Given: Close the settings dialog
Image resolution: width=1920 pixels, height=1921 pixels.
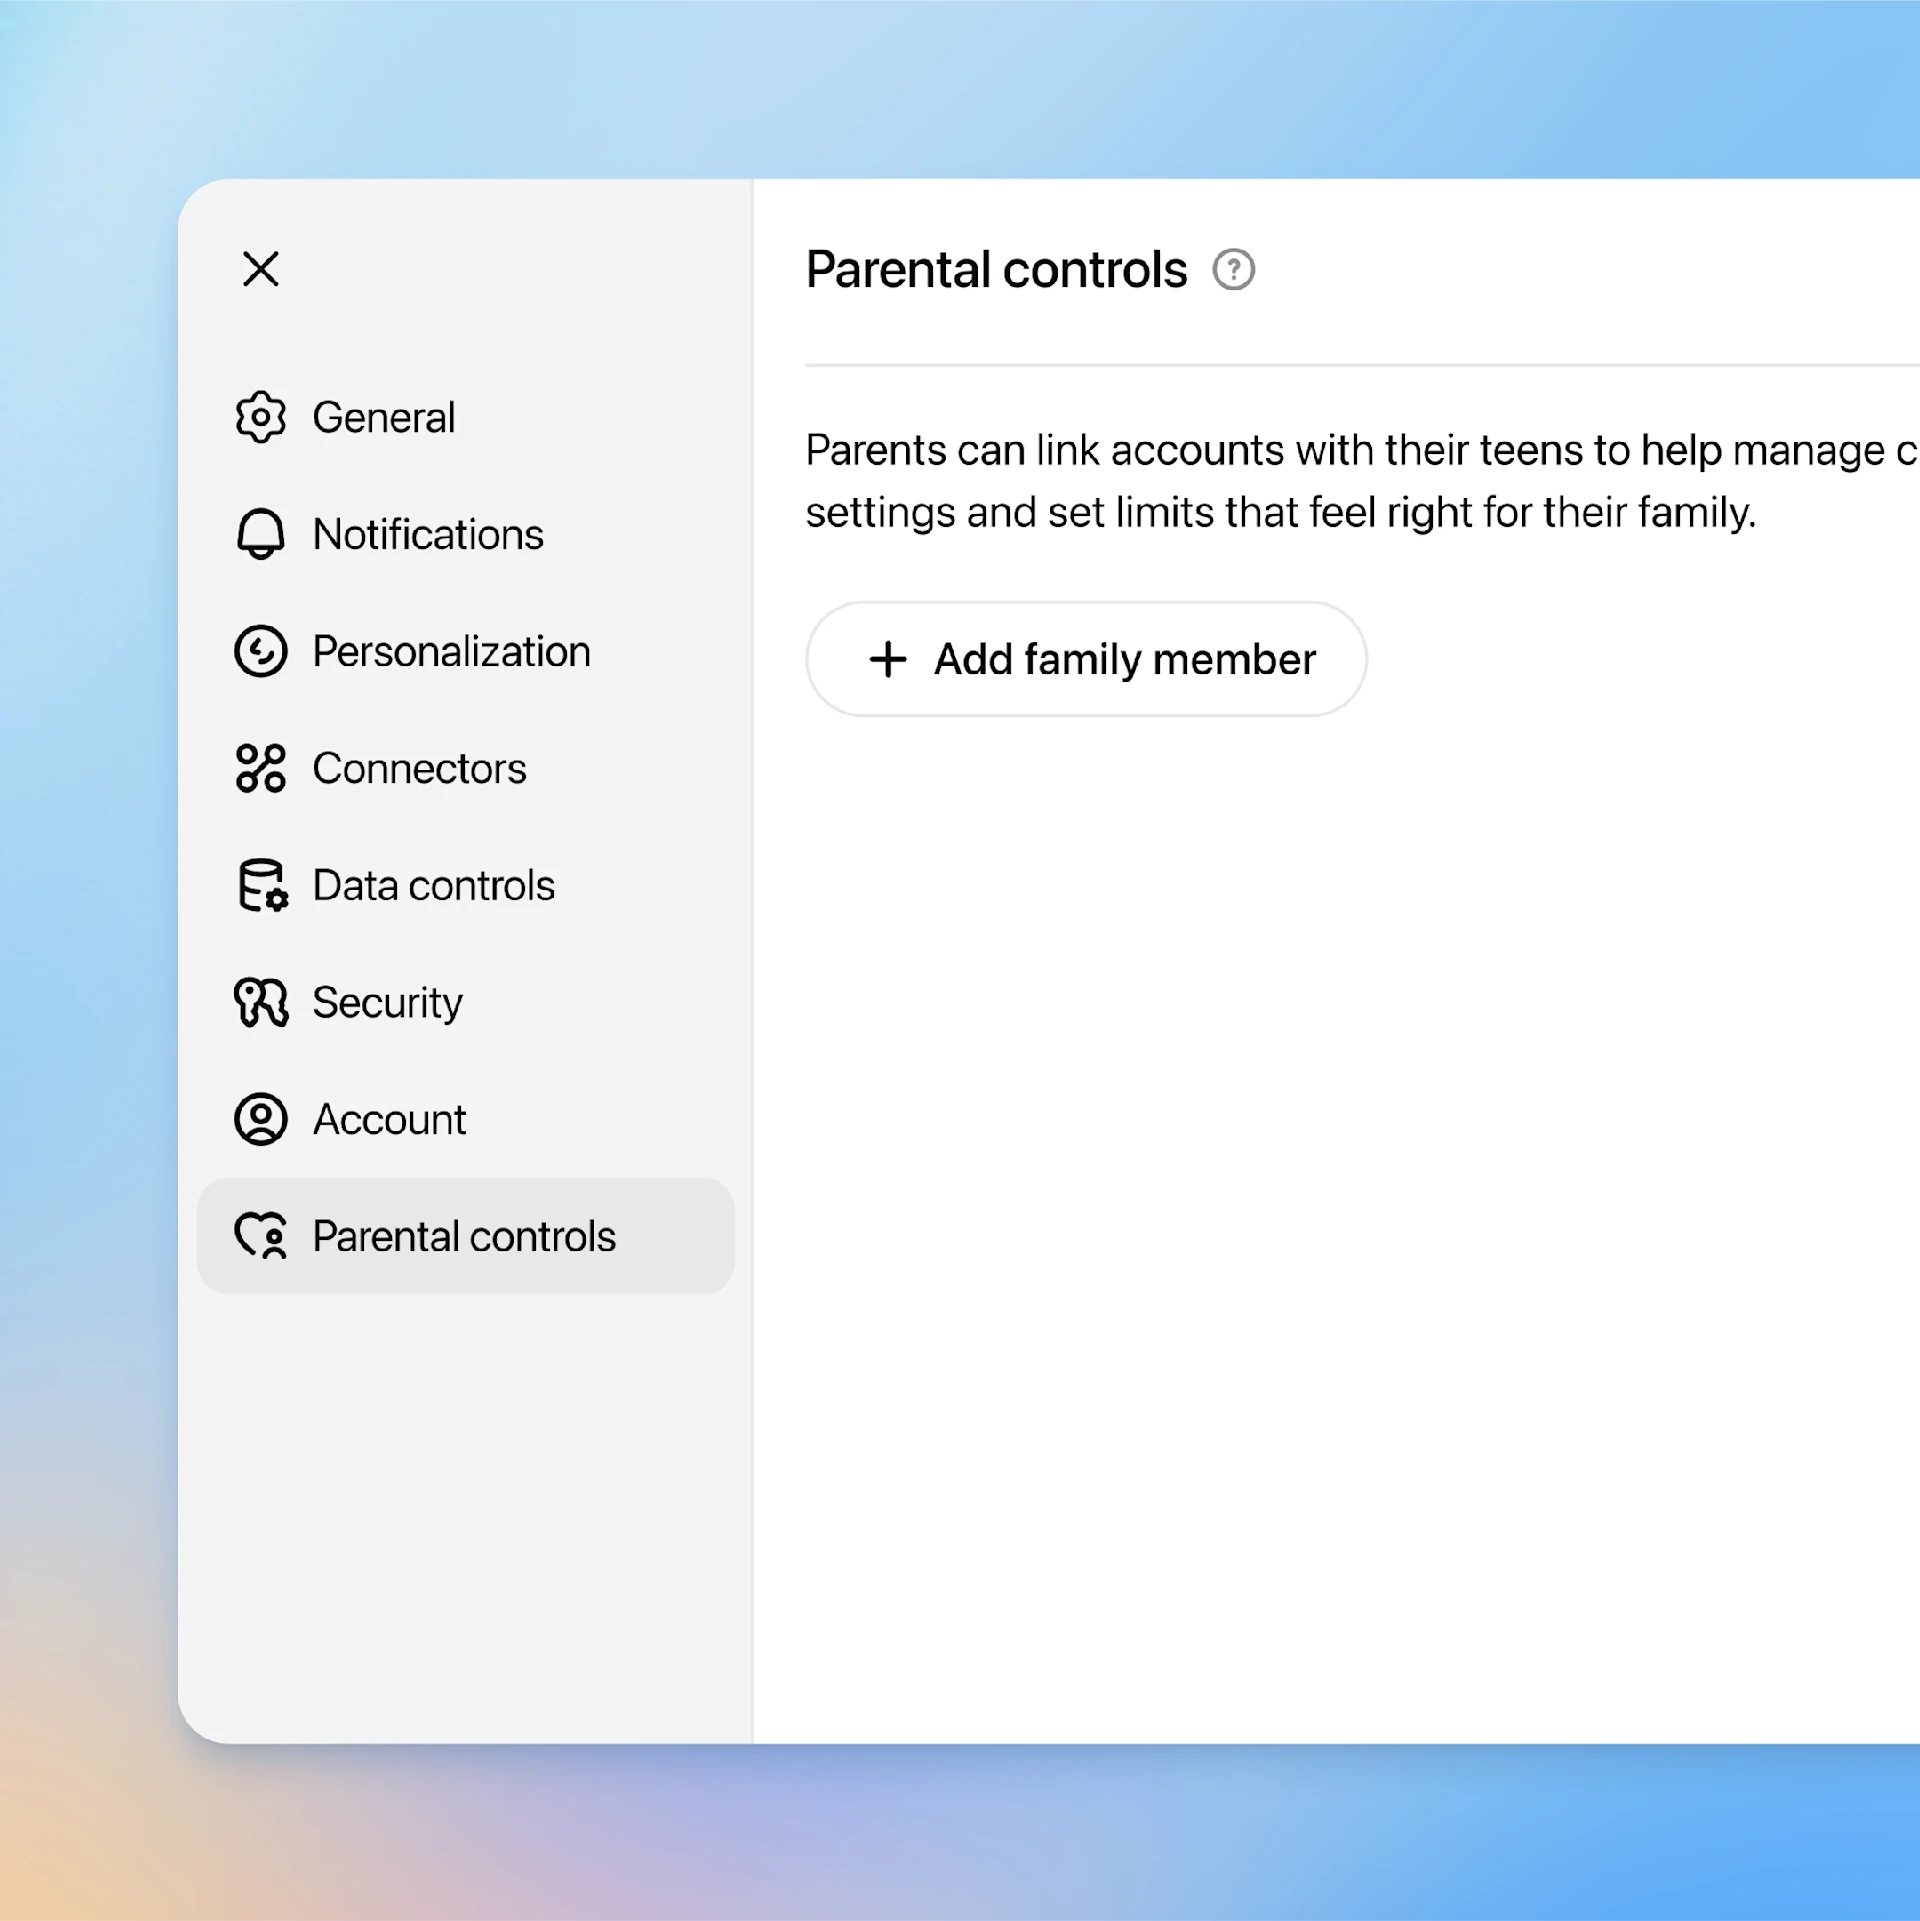Looking at the screenshot, I should coord(261,269).
